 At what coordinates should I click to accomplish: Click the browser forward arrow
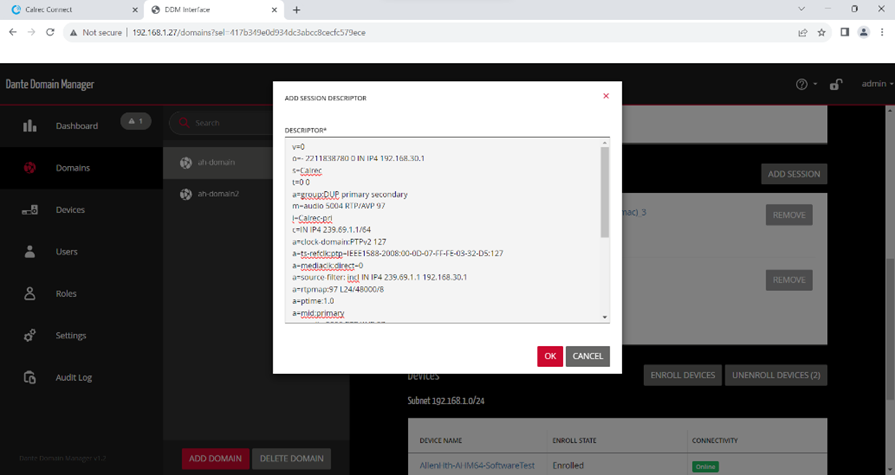point(31,33)
